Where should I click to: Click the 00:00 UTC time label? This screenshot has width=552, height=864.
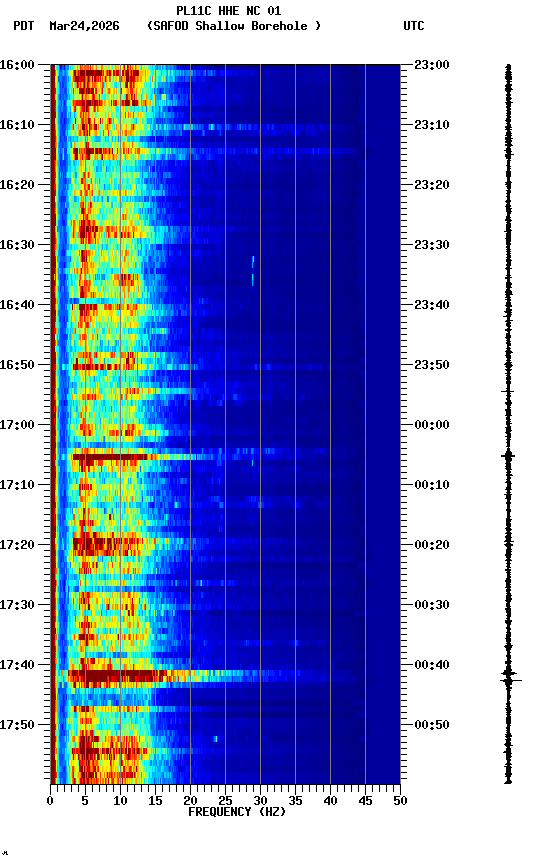(432, 425)
